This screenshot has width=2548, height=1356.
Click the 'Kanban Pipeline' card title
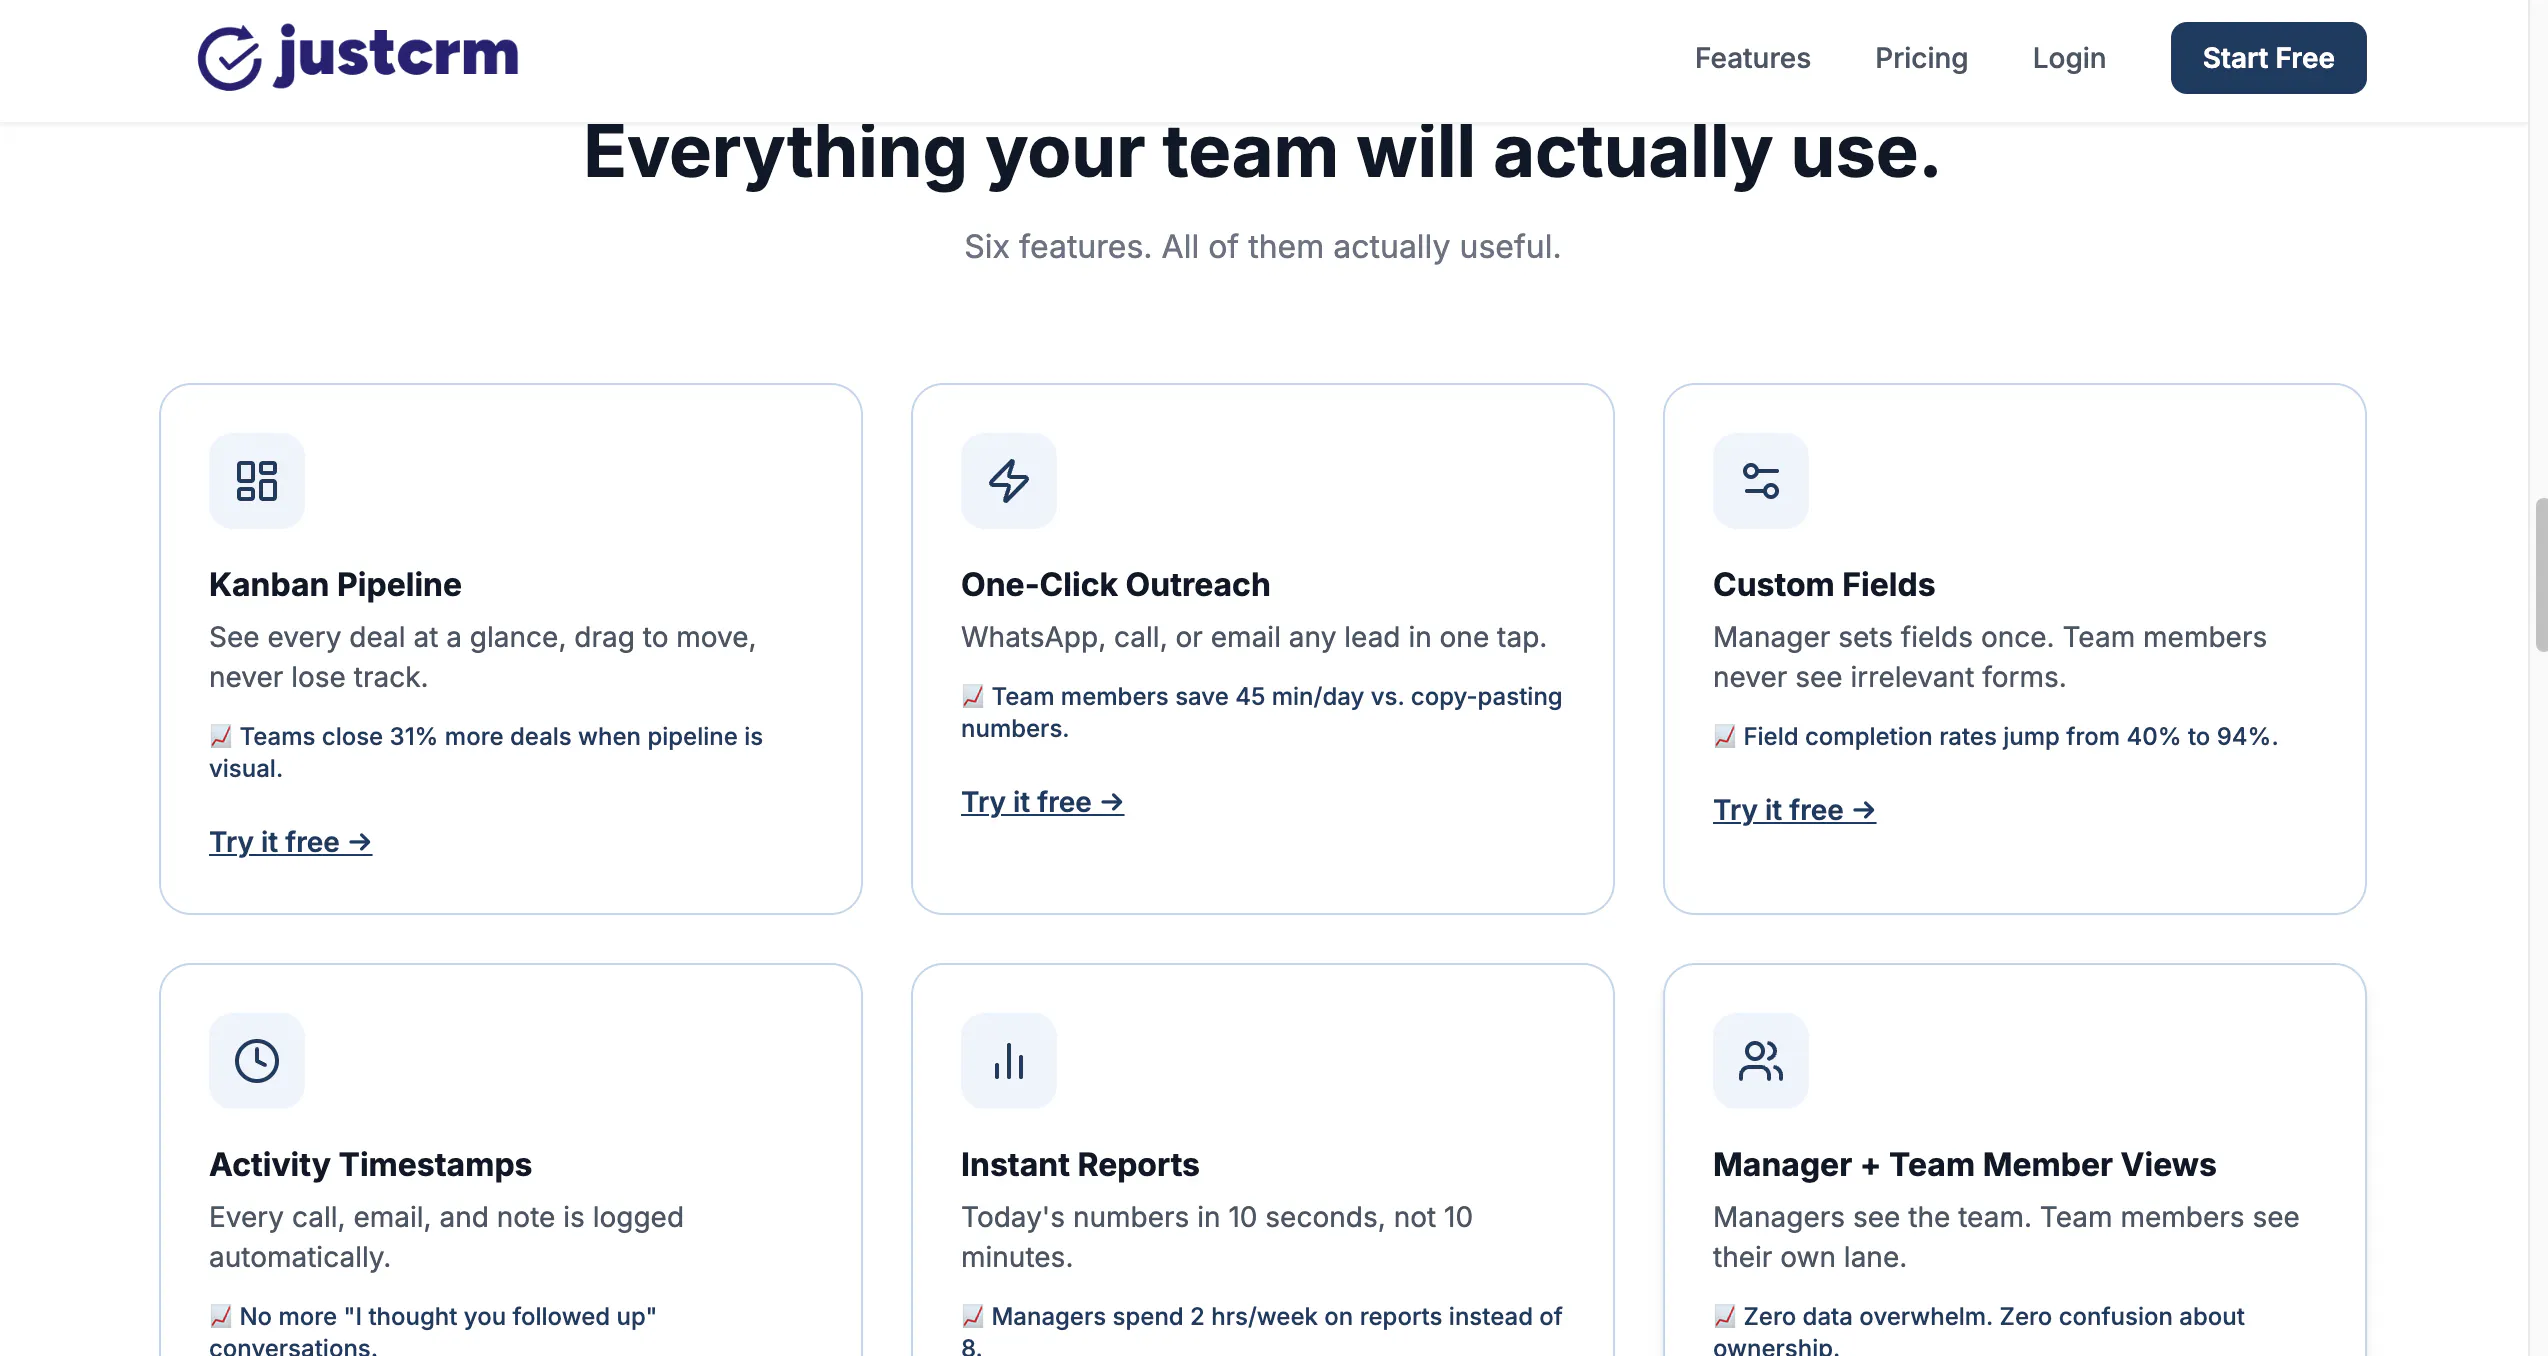(335, 585)
